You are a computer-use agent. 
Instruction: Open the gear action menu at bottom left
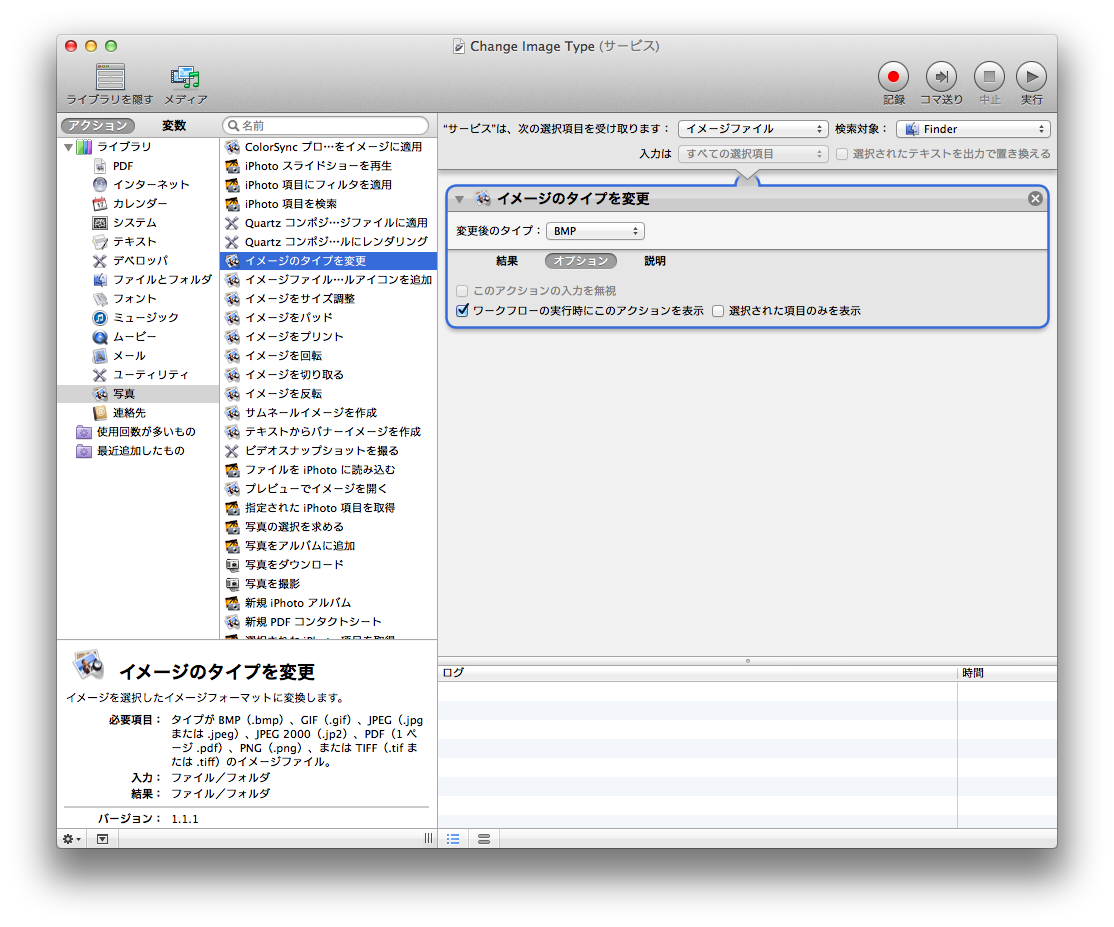72,839
